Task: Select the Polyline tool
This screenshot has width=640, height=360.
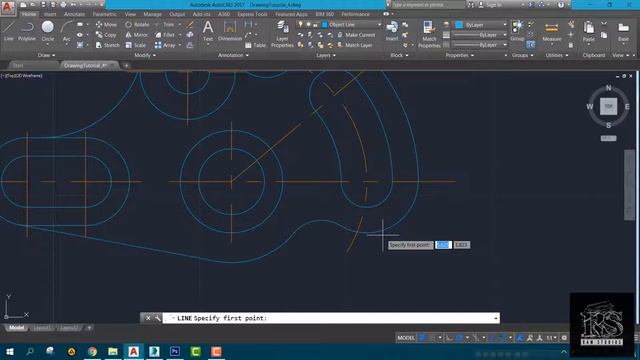Action: pos(27,31)
